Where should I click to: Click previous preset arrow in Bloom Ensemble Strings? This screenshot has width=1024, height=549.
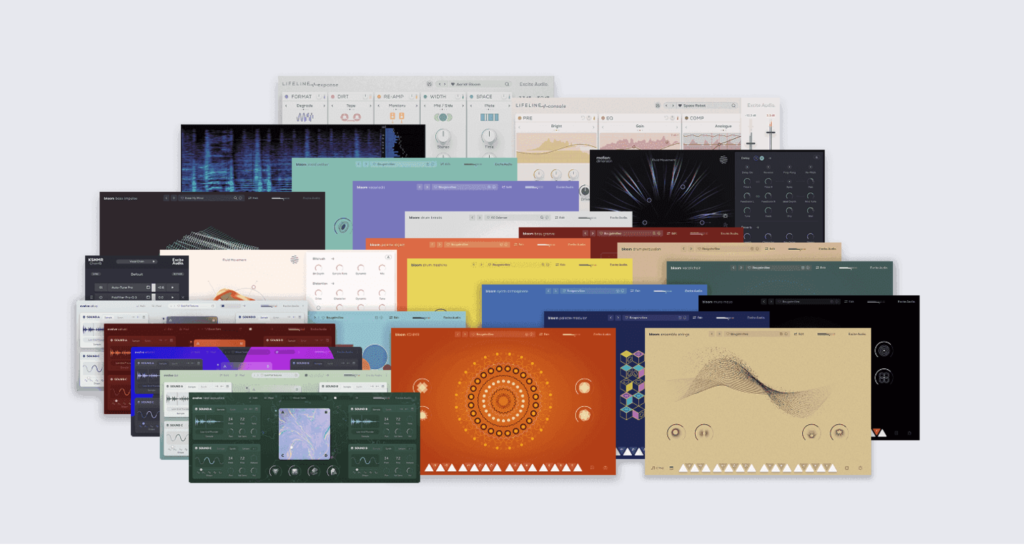tap(711, 334)
